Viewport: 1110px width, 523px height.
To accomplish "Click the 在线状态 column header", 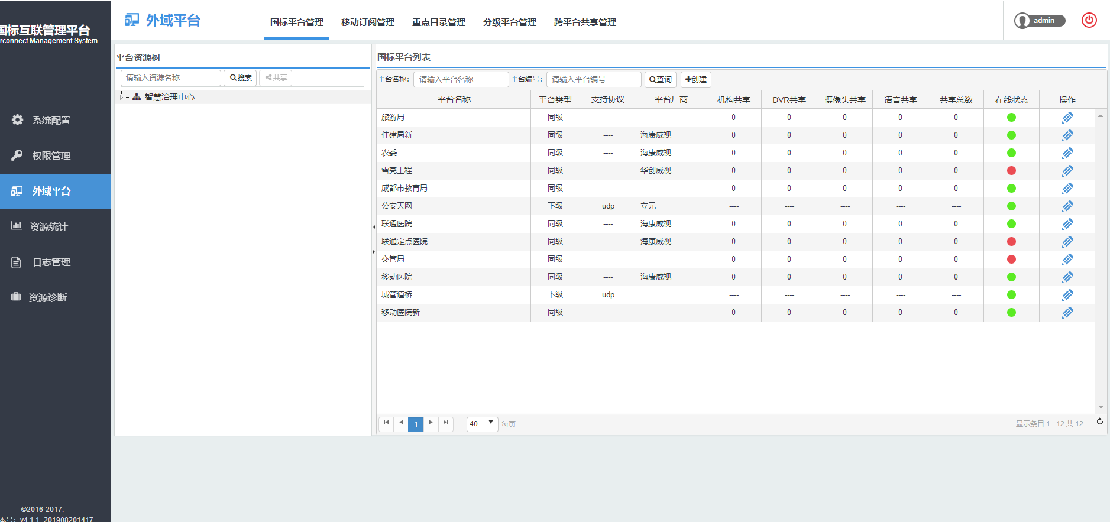I will (1011, 100).
